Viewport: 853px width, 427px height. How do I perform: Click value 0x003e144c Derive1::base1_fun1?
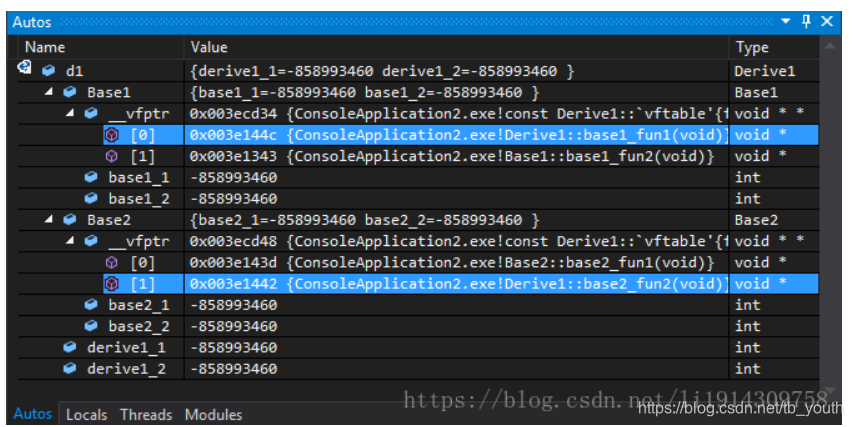pos(459,135)
